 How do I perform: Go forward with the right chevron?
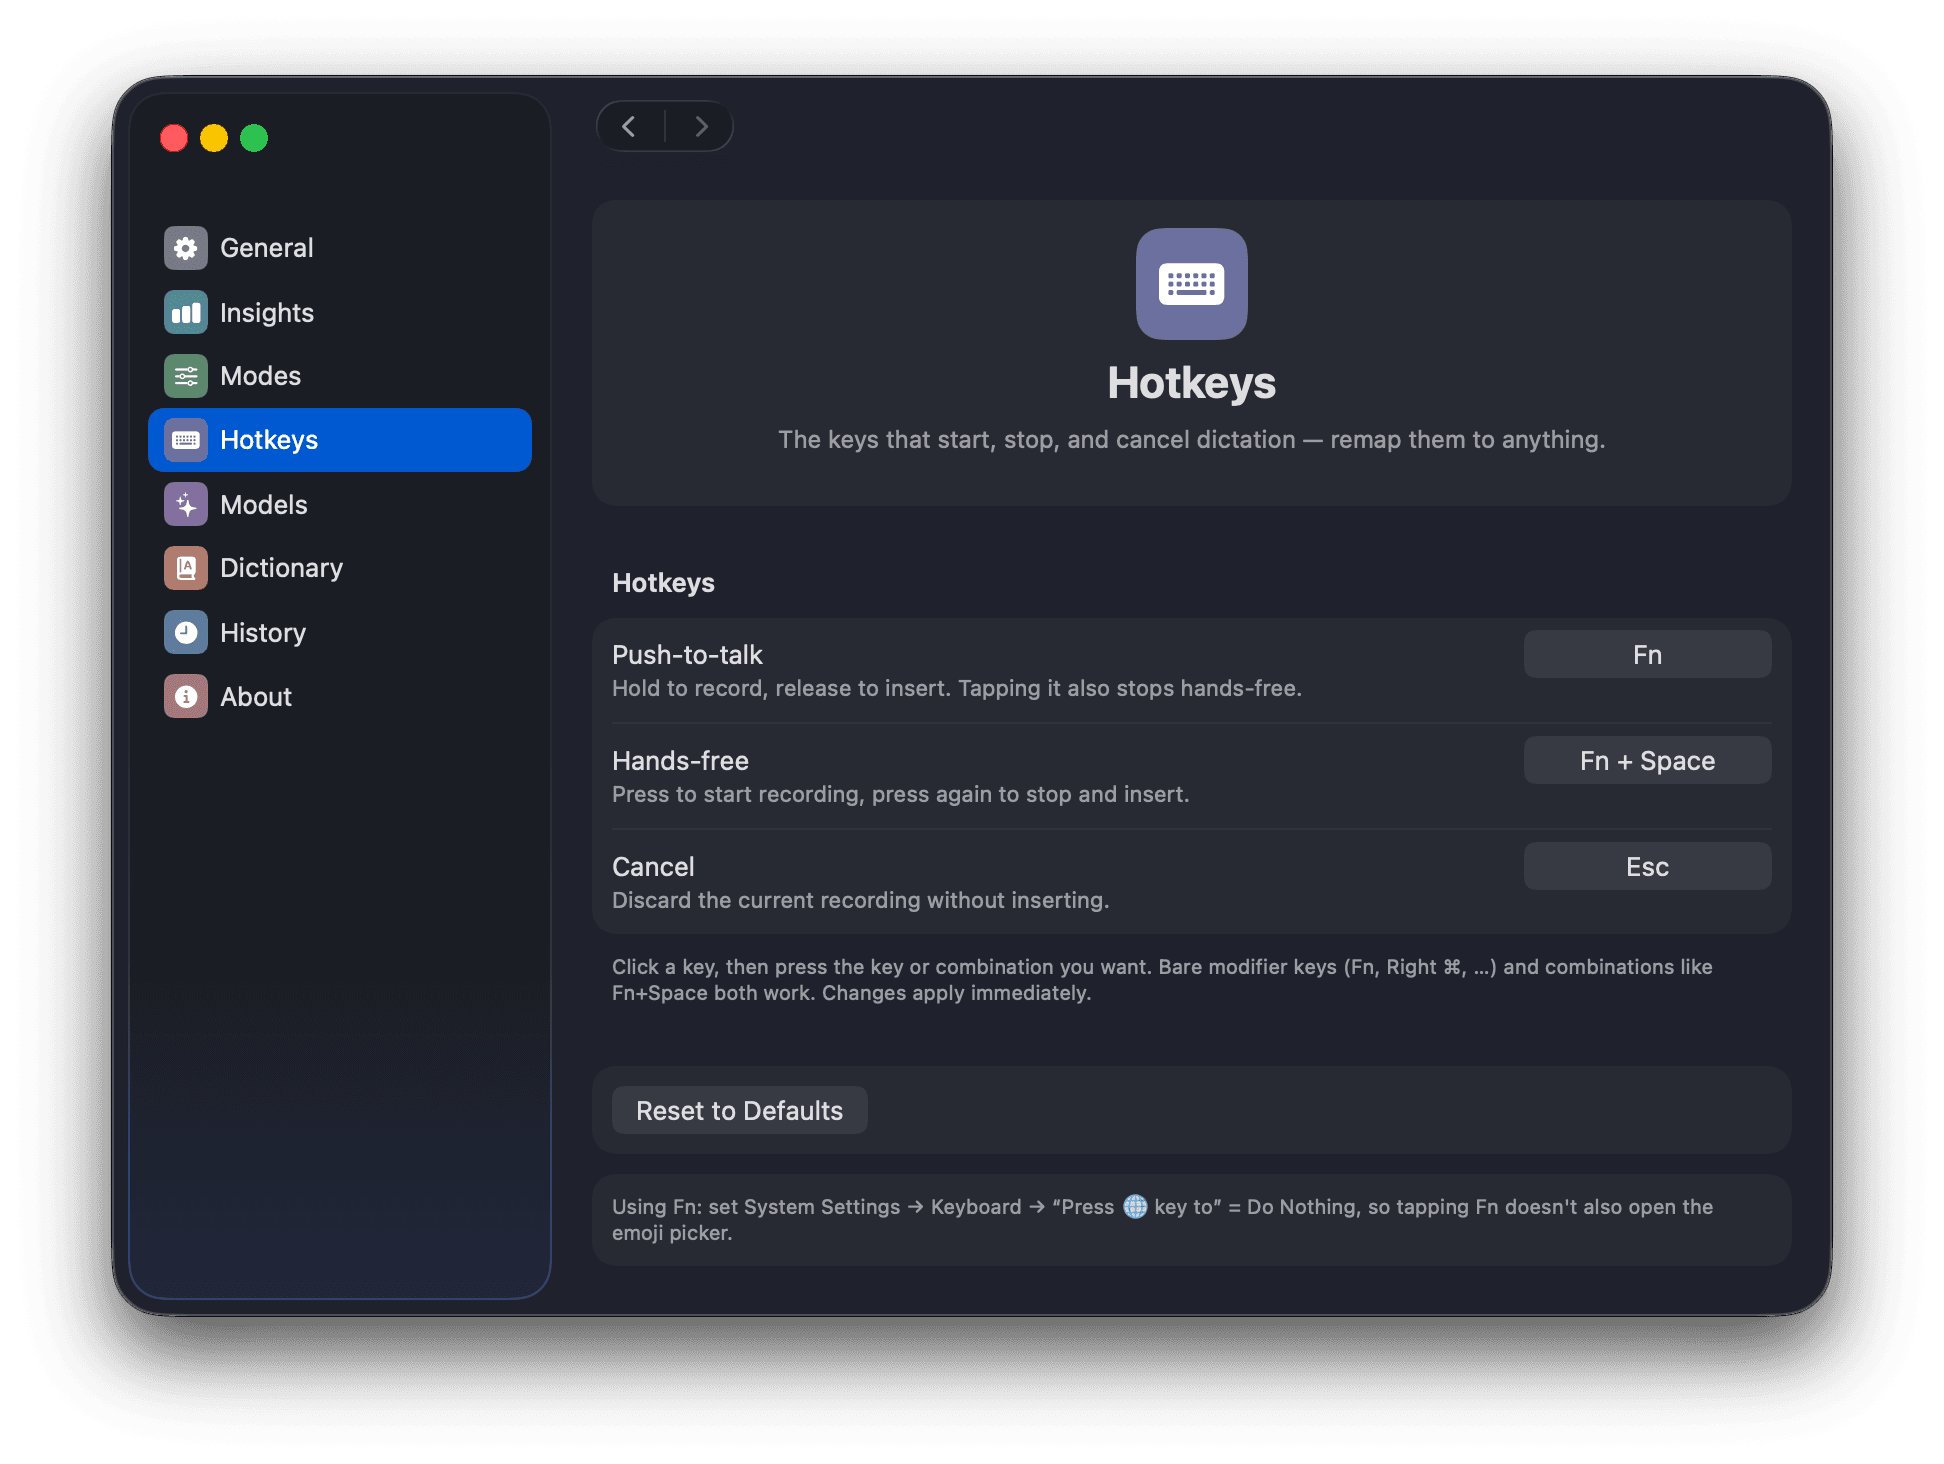700,126
